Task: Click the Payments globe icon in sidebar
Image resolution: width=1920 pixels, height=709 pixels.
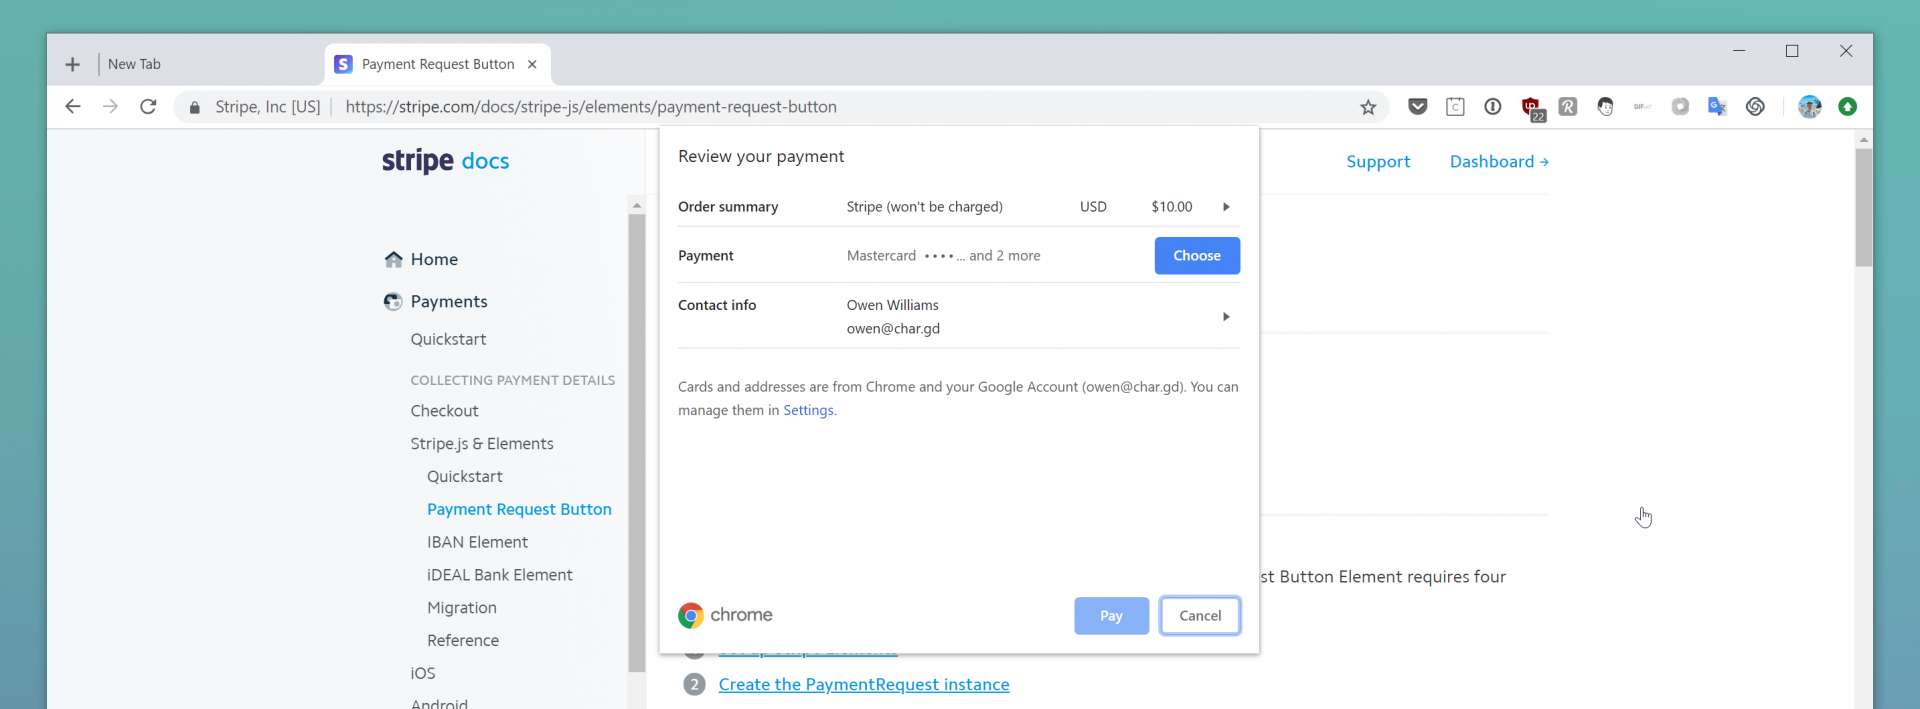Action: tap(393, 301)
